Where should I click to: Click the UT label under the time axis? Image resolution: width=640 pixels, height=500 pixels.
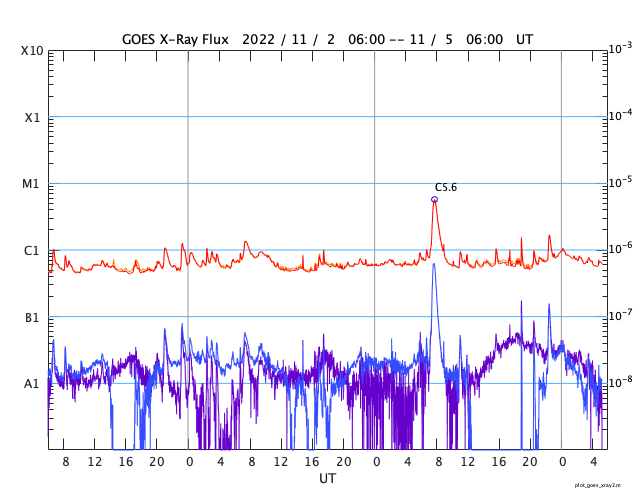[x=327, y=478]
